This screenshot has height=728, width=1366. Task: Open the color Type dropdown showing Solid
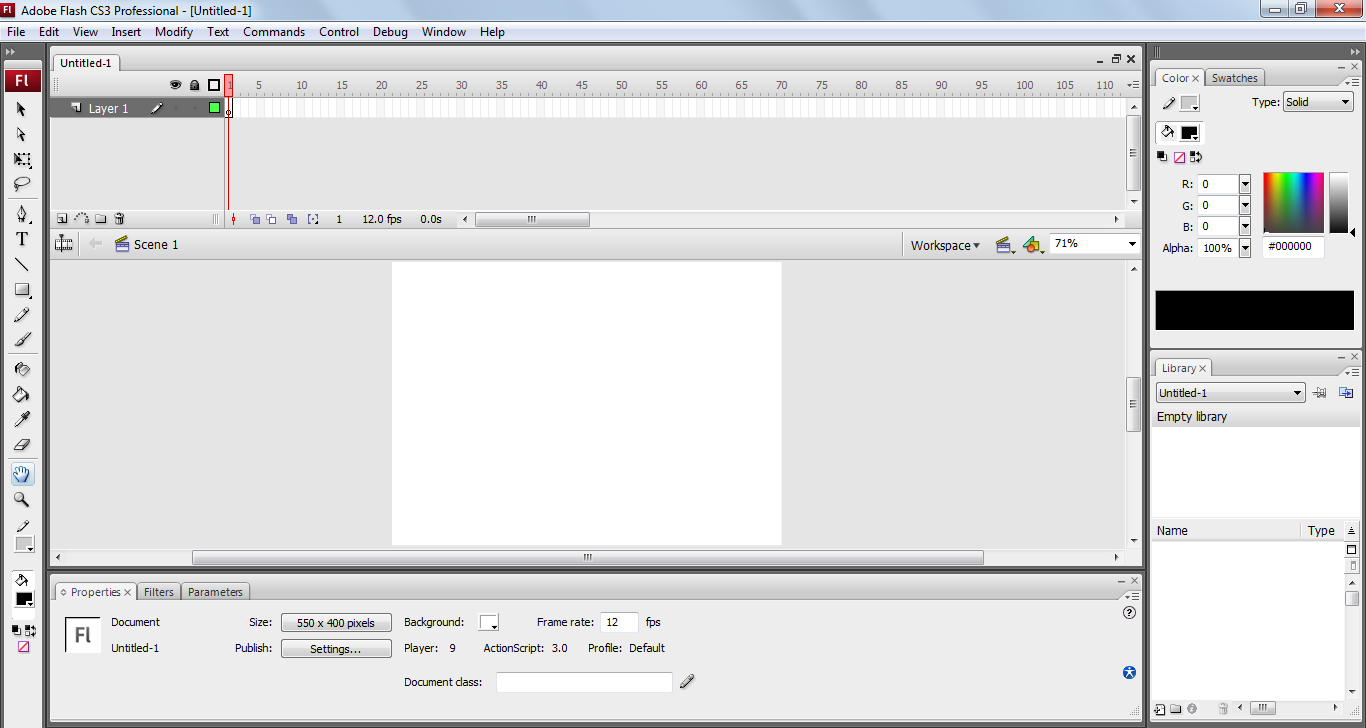coord(1318,102)
